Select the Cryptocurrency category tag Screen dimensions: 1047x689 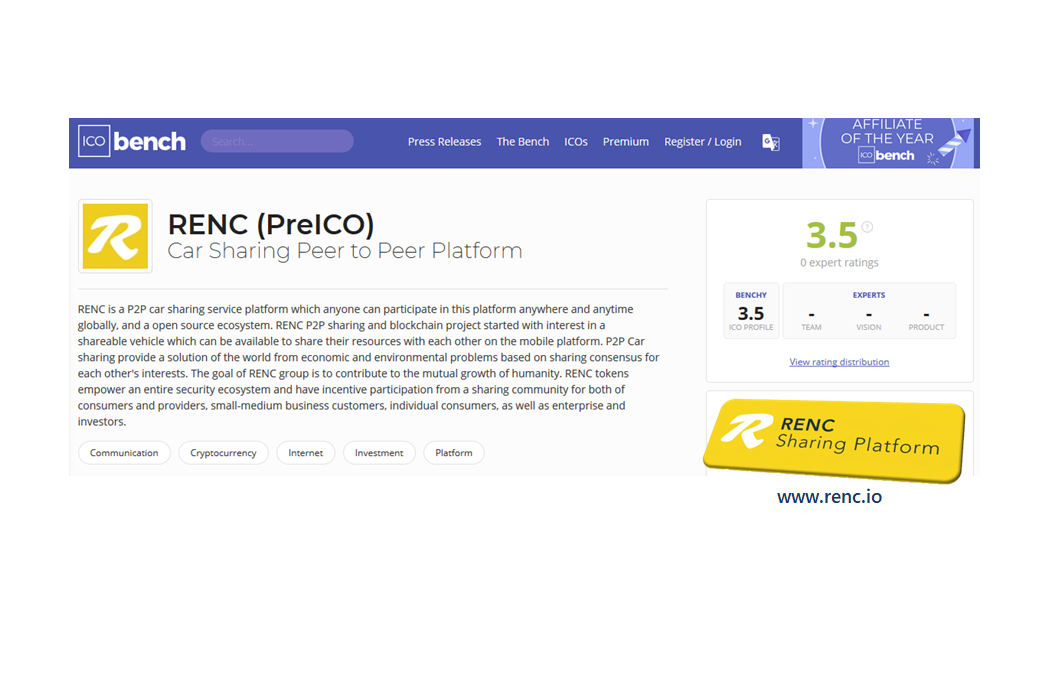click(x=223, y=453)
